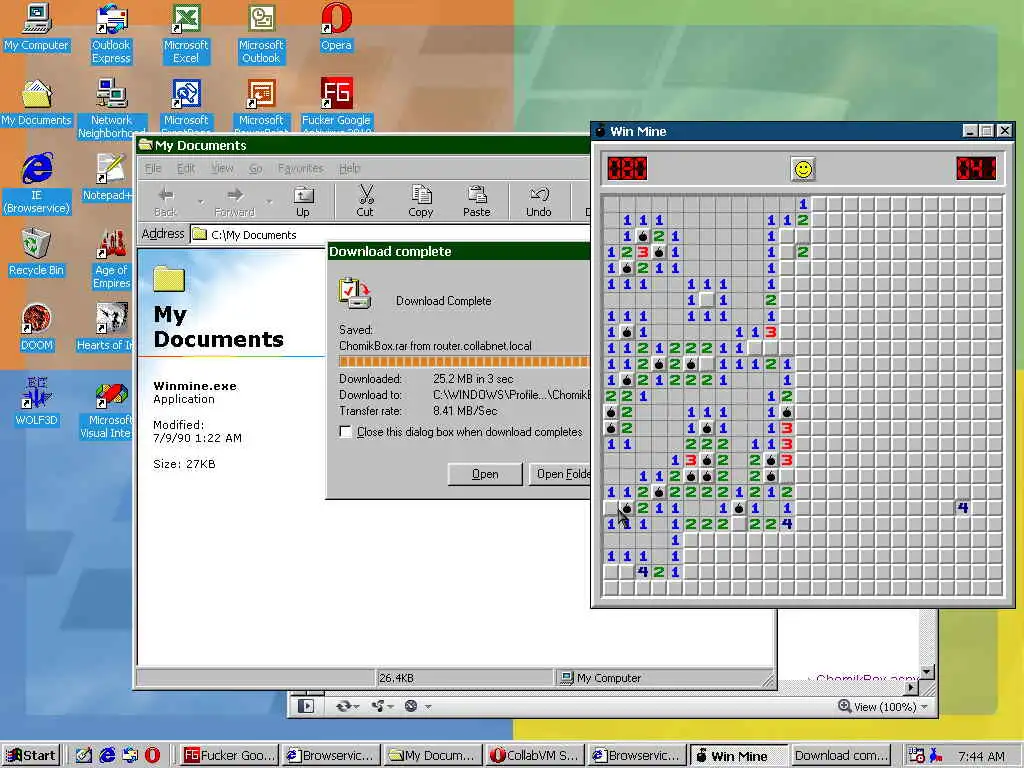Select the Opera desktop icon

pyautogui.click(x=336, y=27)
